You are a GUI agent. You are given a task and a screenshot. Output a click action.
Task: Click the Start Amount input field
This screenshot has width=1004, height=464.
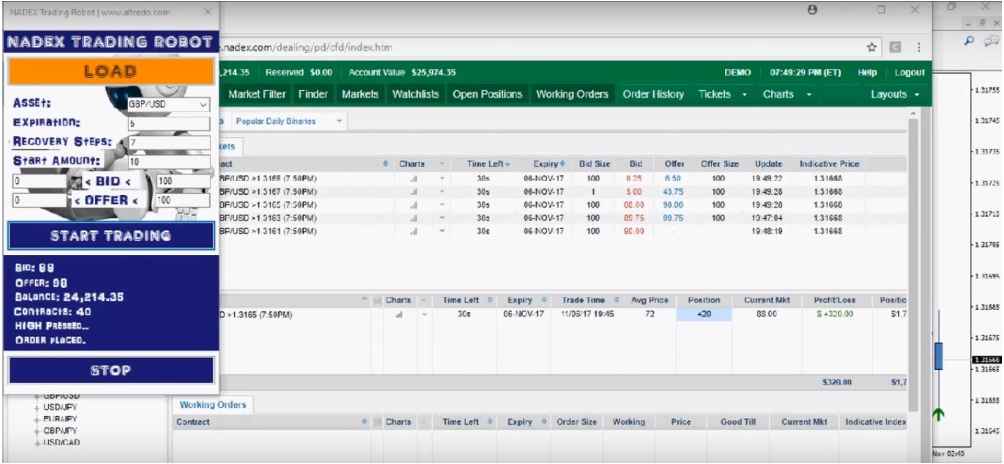click(x=169, y=162)
